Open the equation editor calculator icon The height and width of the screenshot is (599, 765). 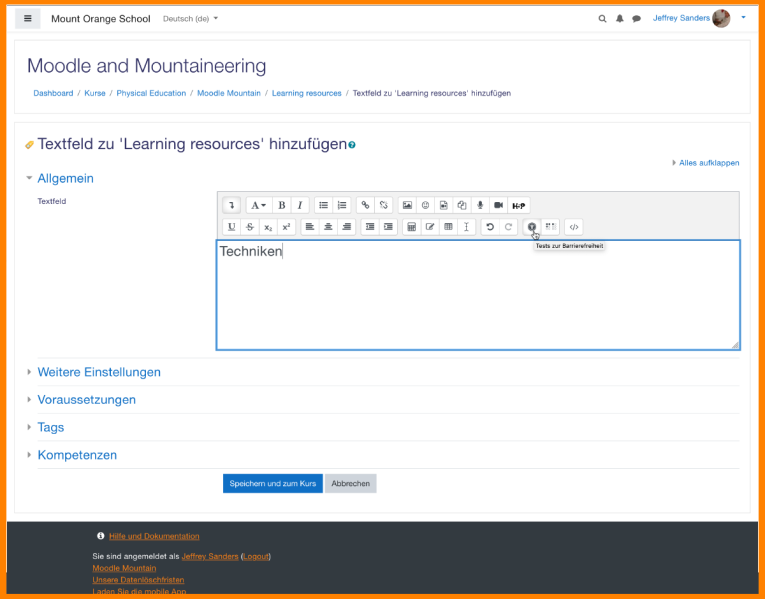pos(412,227)
